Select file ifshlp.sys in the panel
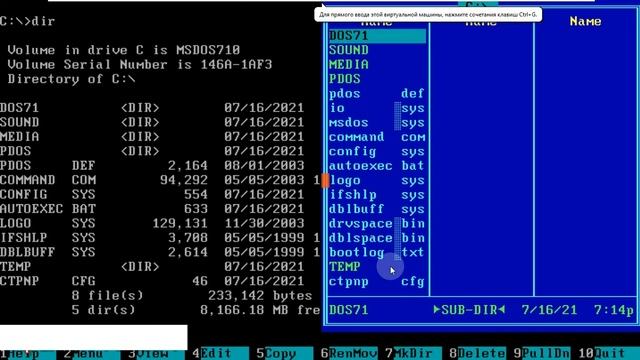 [x=377, y=195]
